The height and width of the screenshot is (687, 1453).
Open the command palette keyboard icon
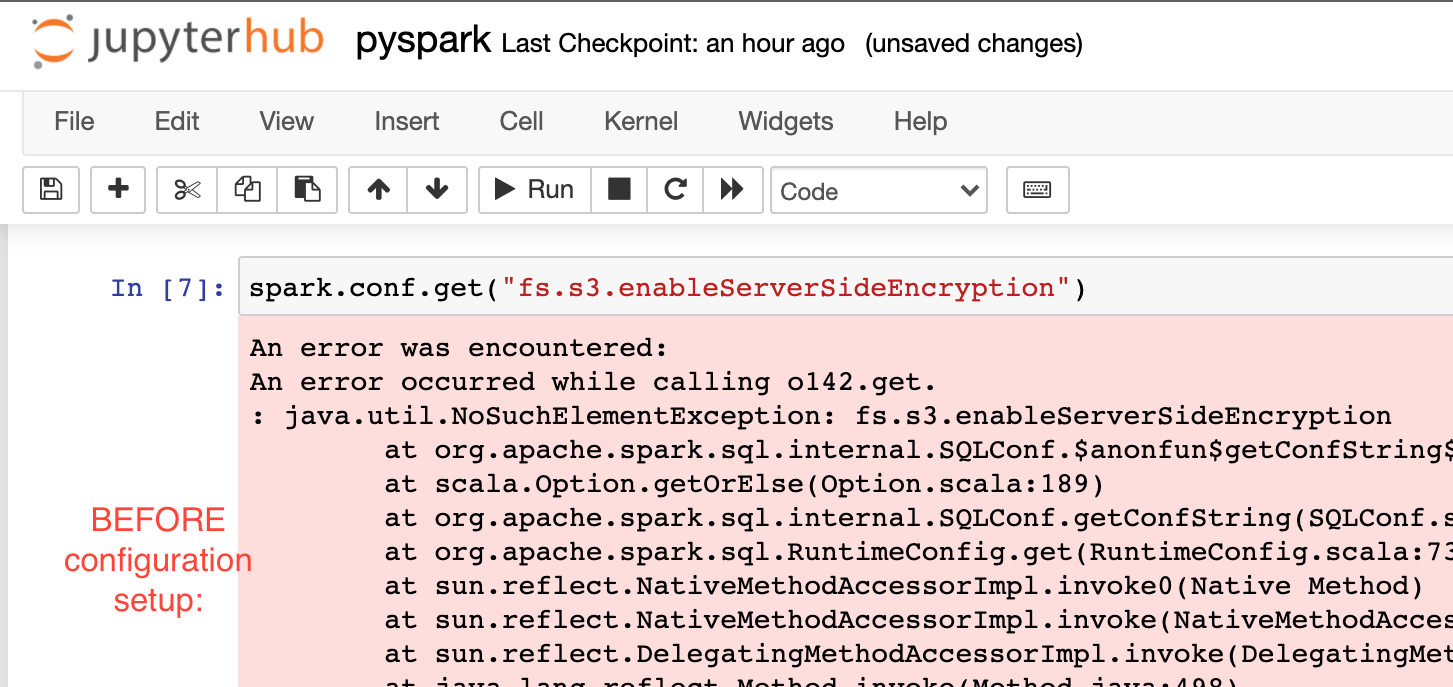click(x=1037, y=190)
